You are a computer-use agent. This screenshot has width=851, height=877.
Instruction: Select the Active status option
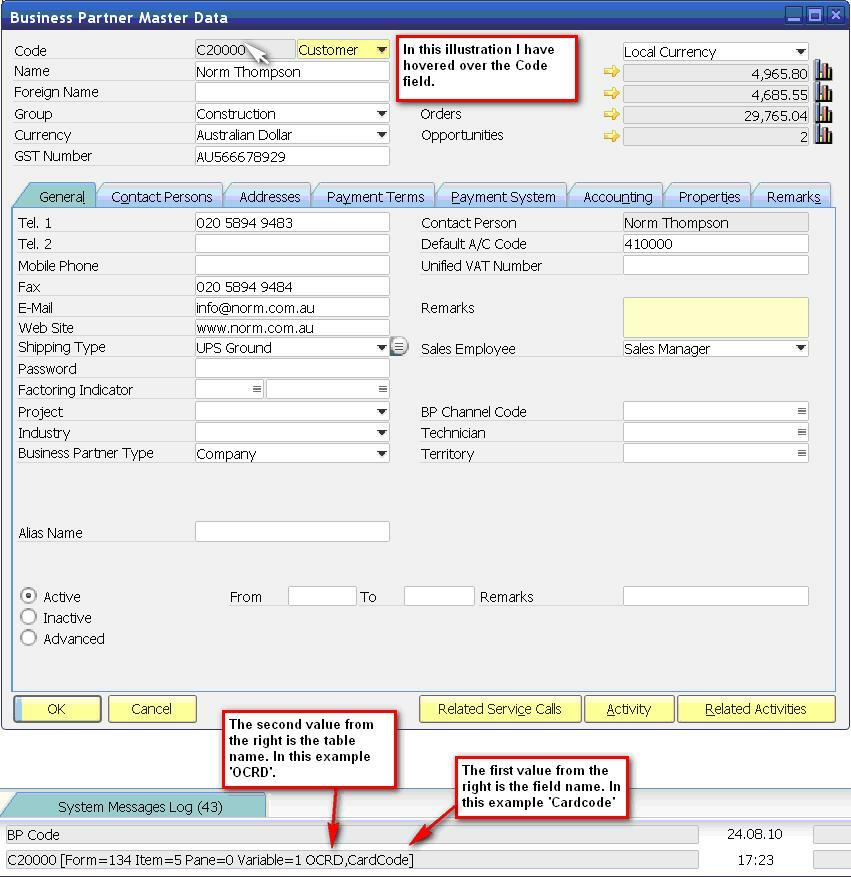(28, 597)
